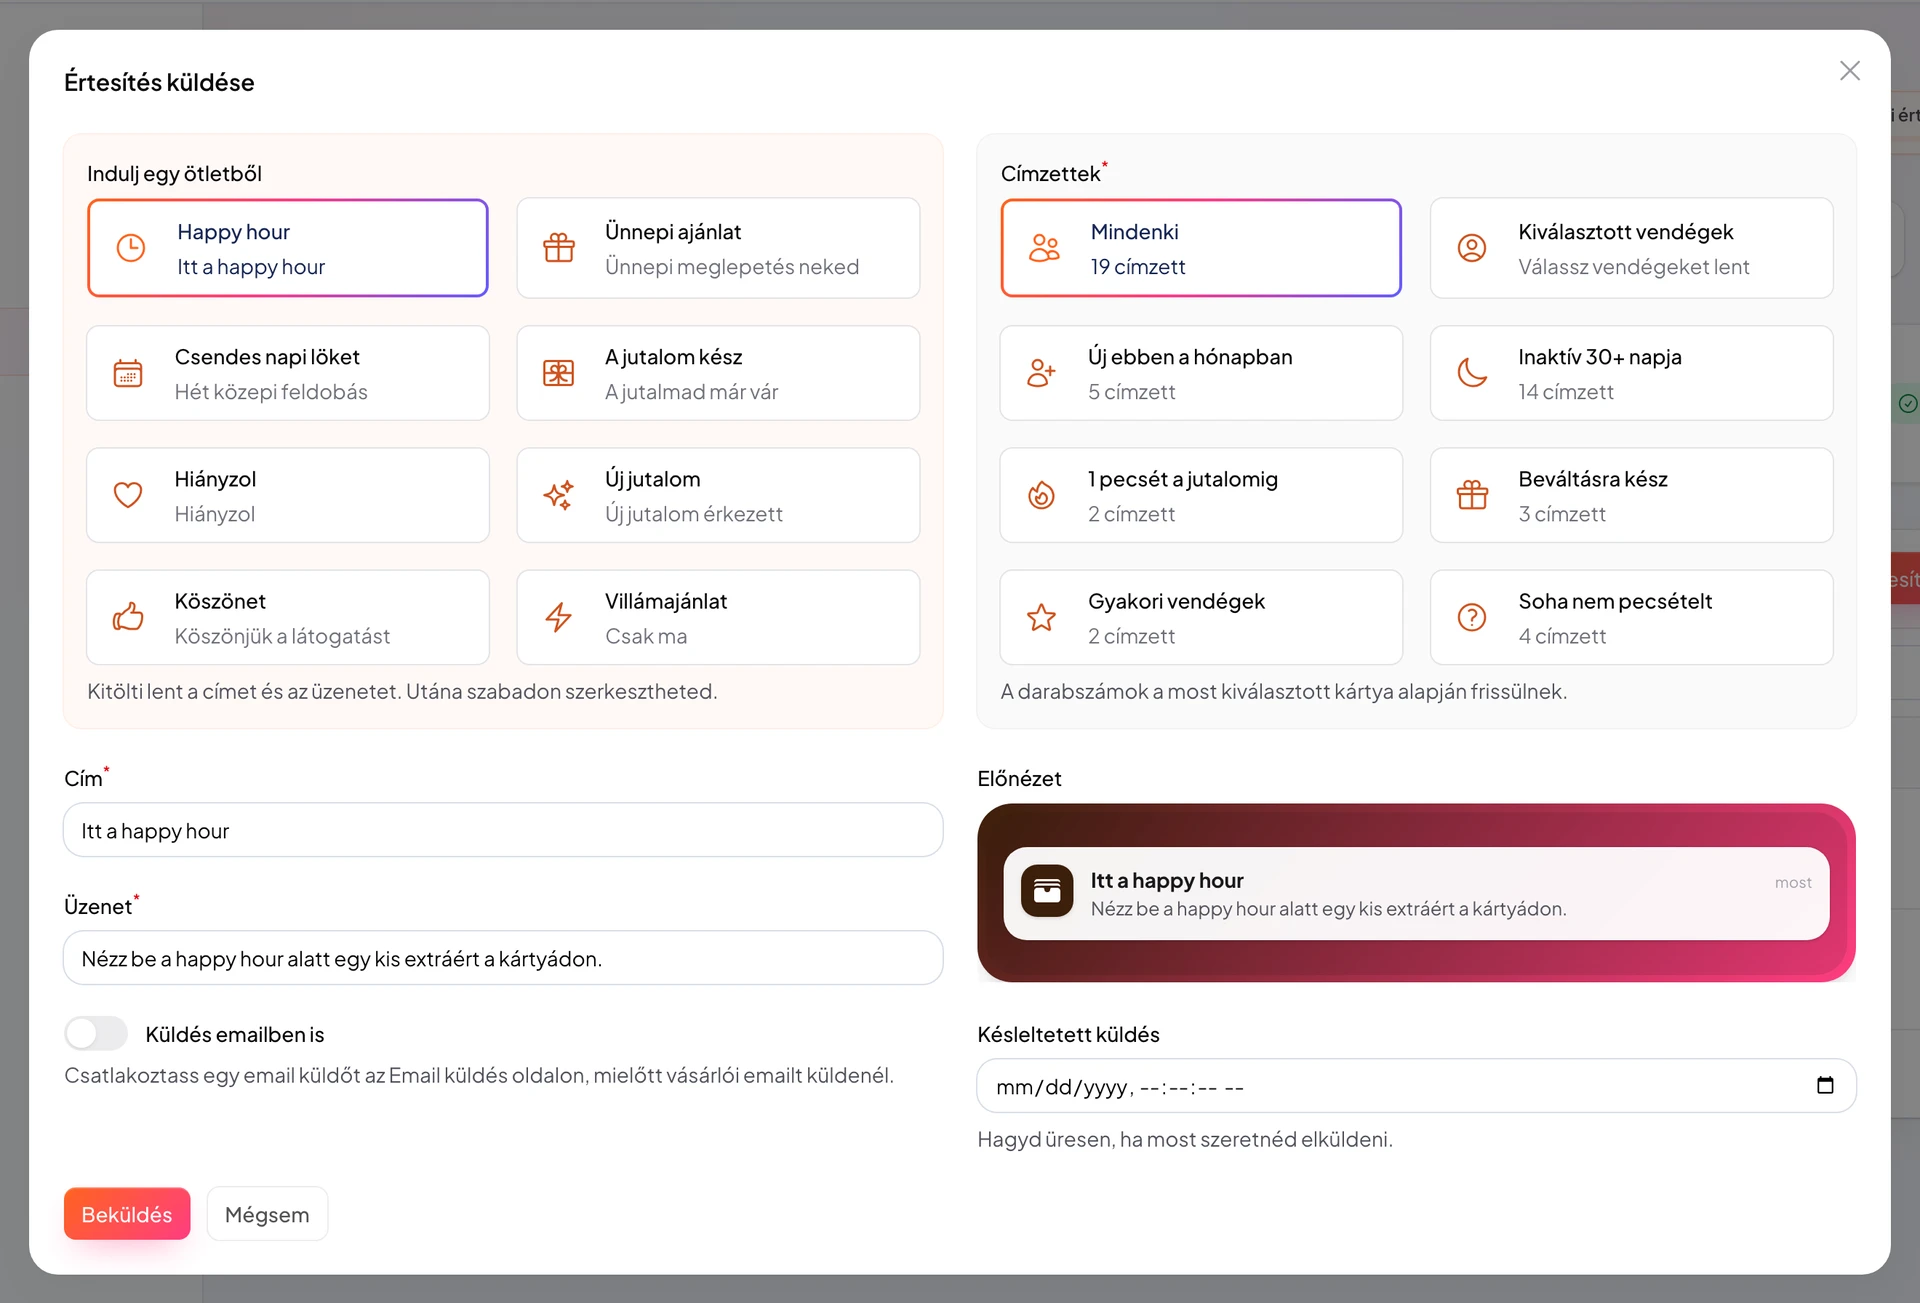Click the thumbs-up icon on Köszönet card

tap(128, 617)
